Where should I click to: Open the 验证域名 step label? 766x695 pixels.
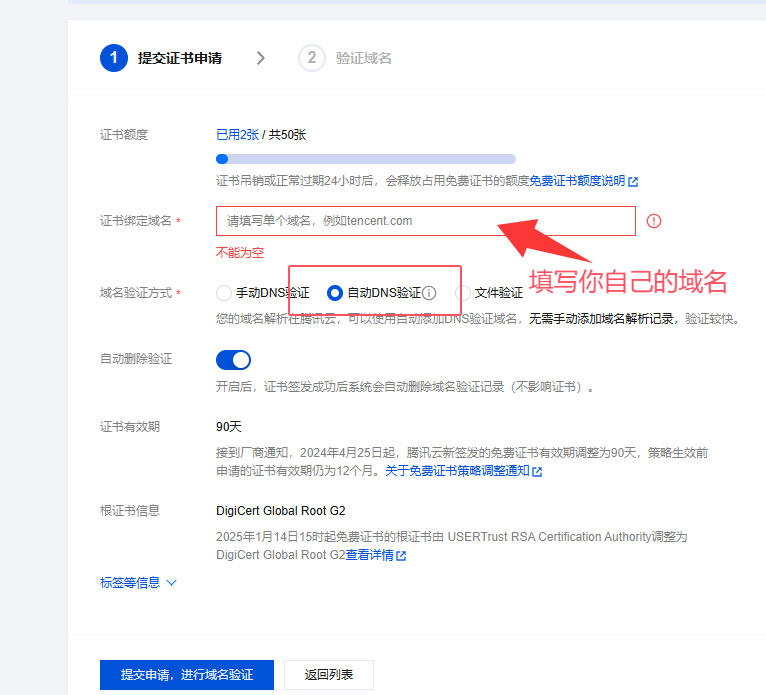tap(364, 58)
